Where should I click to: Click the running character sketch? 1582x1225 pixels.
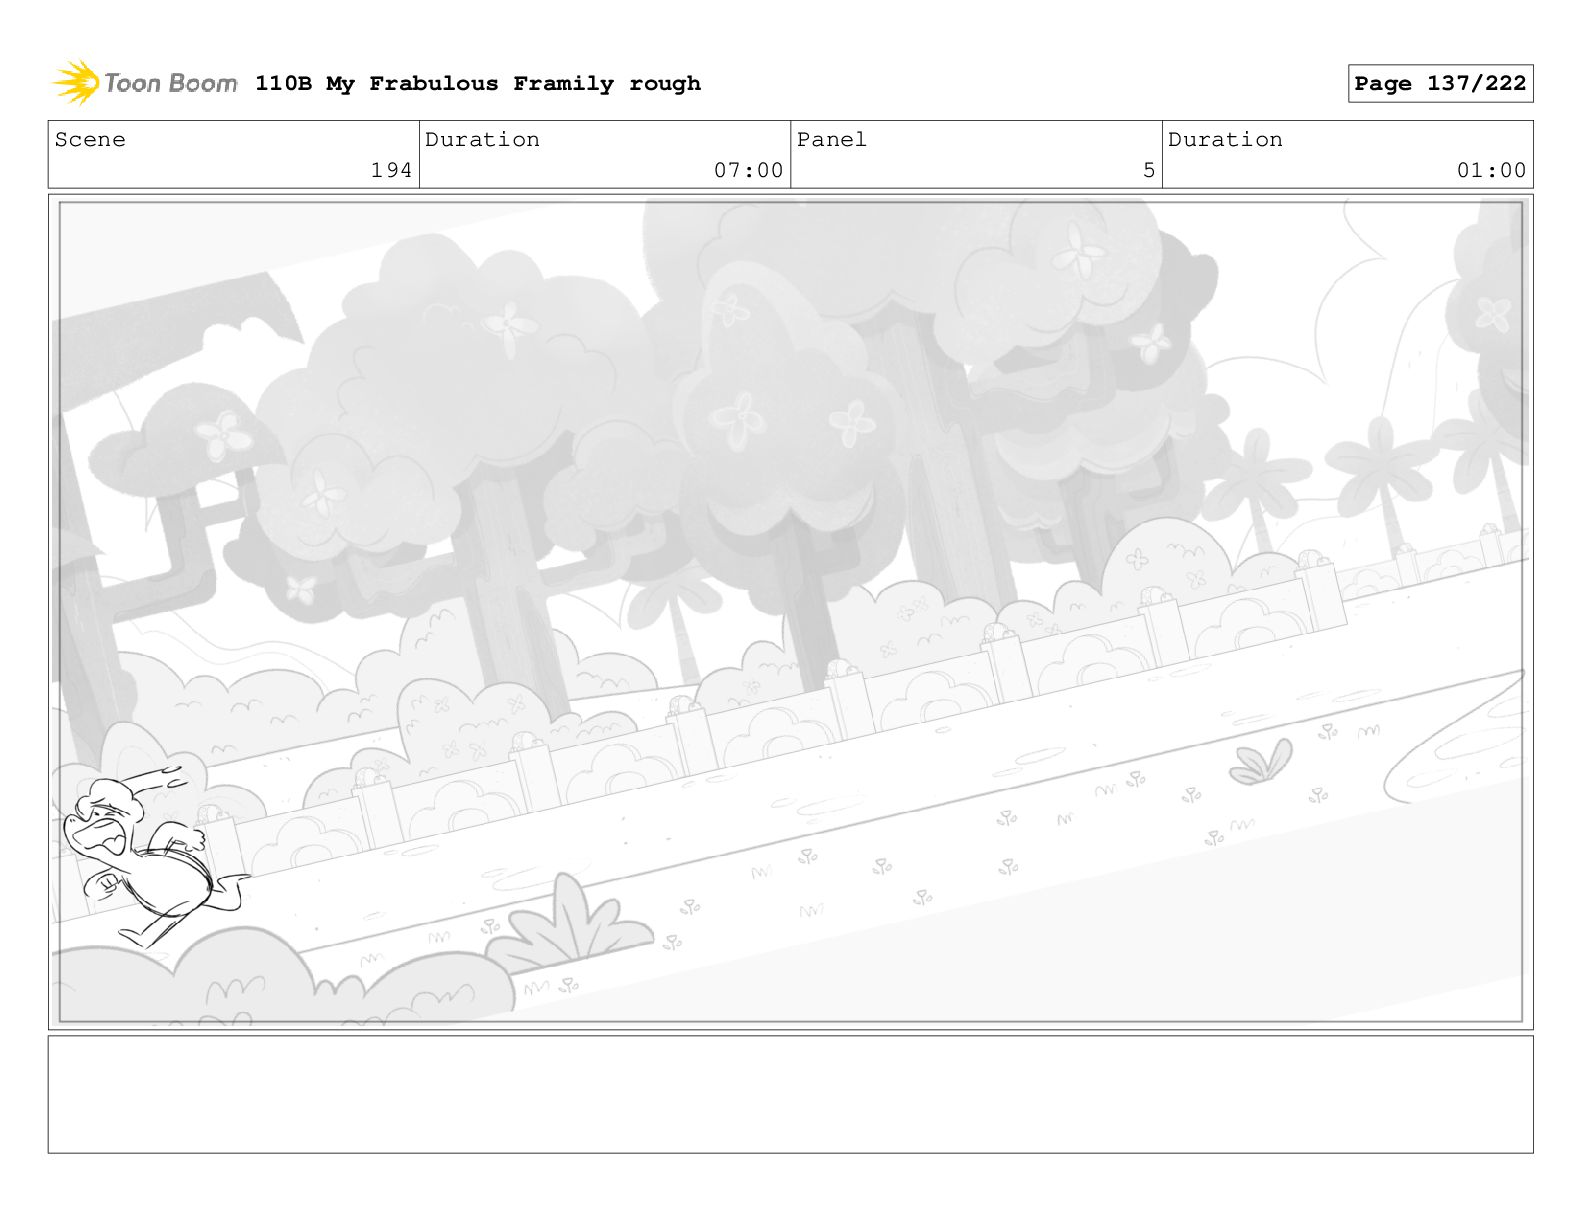[156, 856]
